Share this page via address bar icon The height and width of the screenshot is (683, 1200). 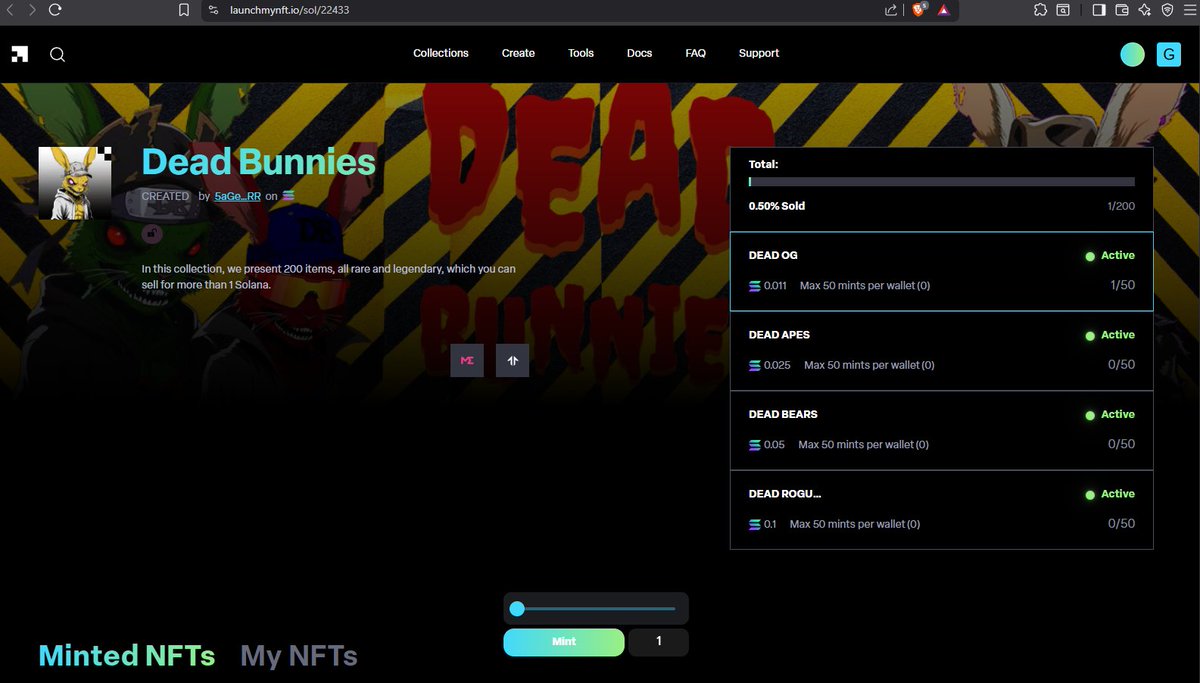[x=891, y=10]
